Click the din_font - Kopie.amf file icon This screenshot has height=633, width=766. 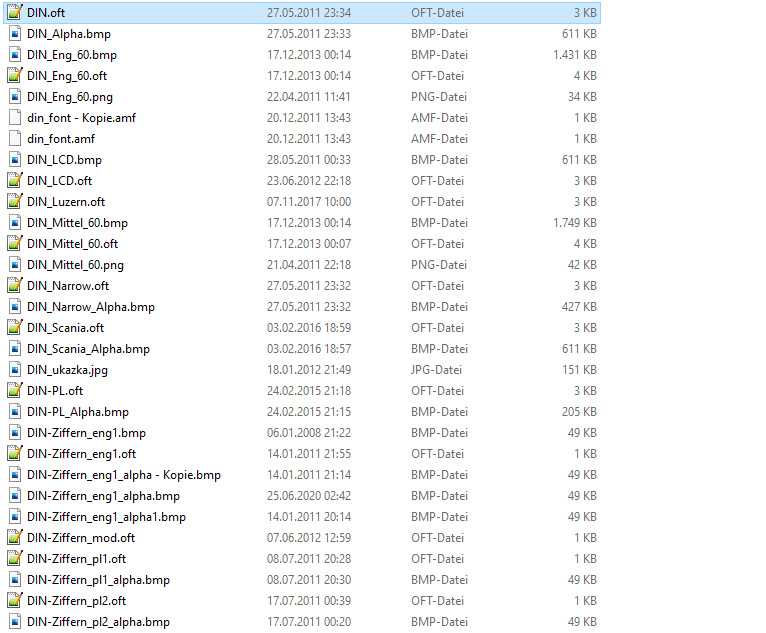coord(15,117)
